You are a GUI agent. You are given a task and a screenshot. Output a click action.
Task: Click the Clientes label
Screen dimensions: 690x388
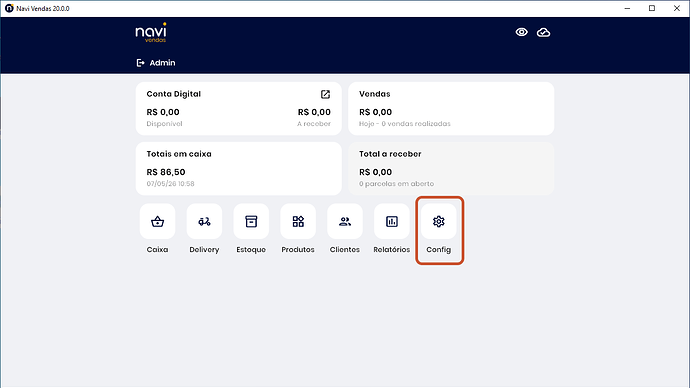[x=345, y=249]
